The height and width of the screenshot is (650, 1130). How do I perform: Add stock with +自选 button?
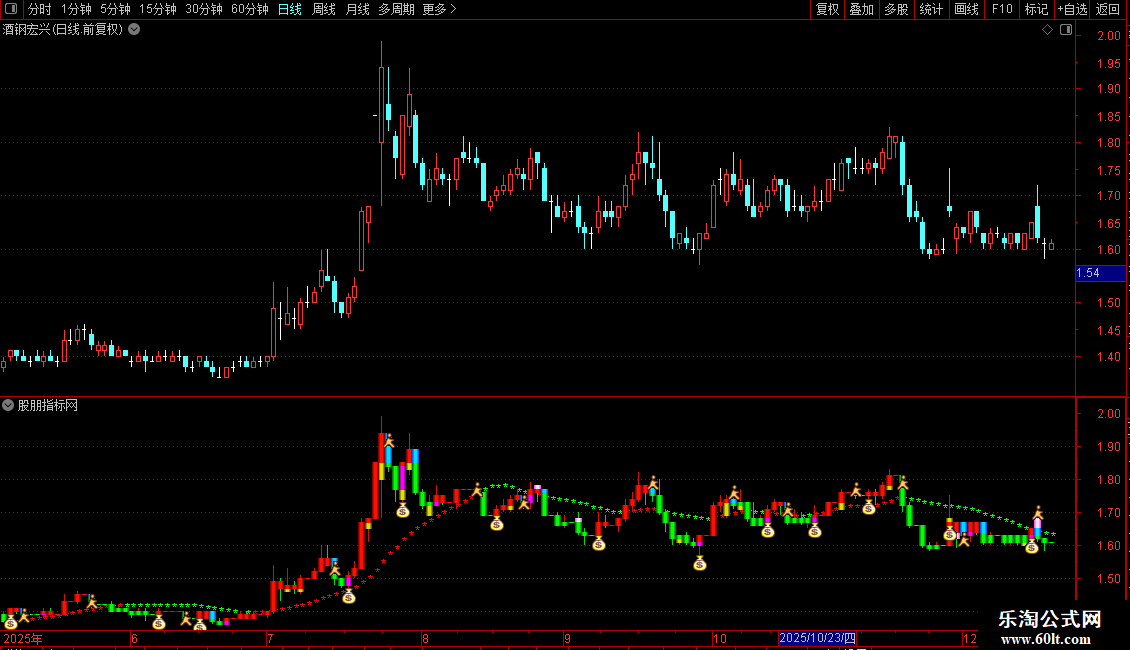[x=1072, y=9]
